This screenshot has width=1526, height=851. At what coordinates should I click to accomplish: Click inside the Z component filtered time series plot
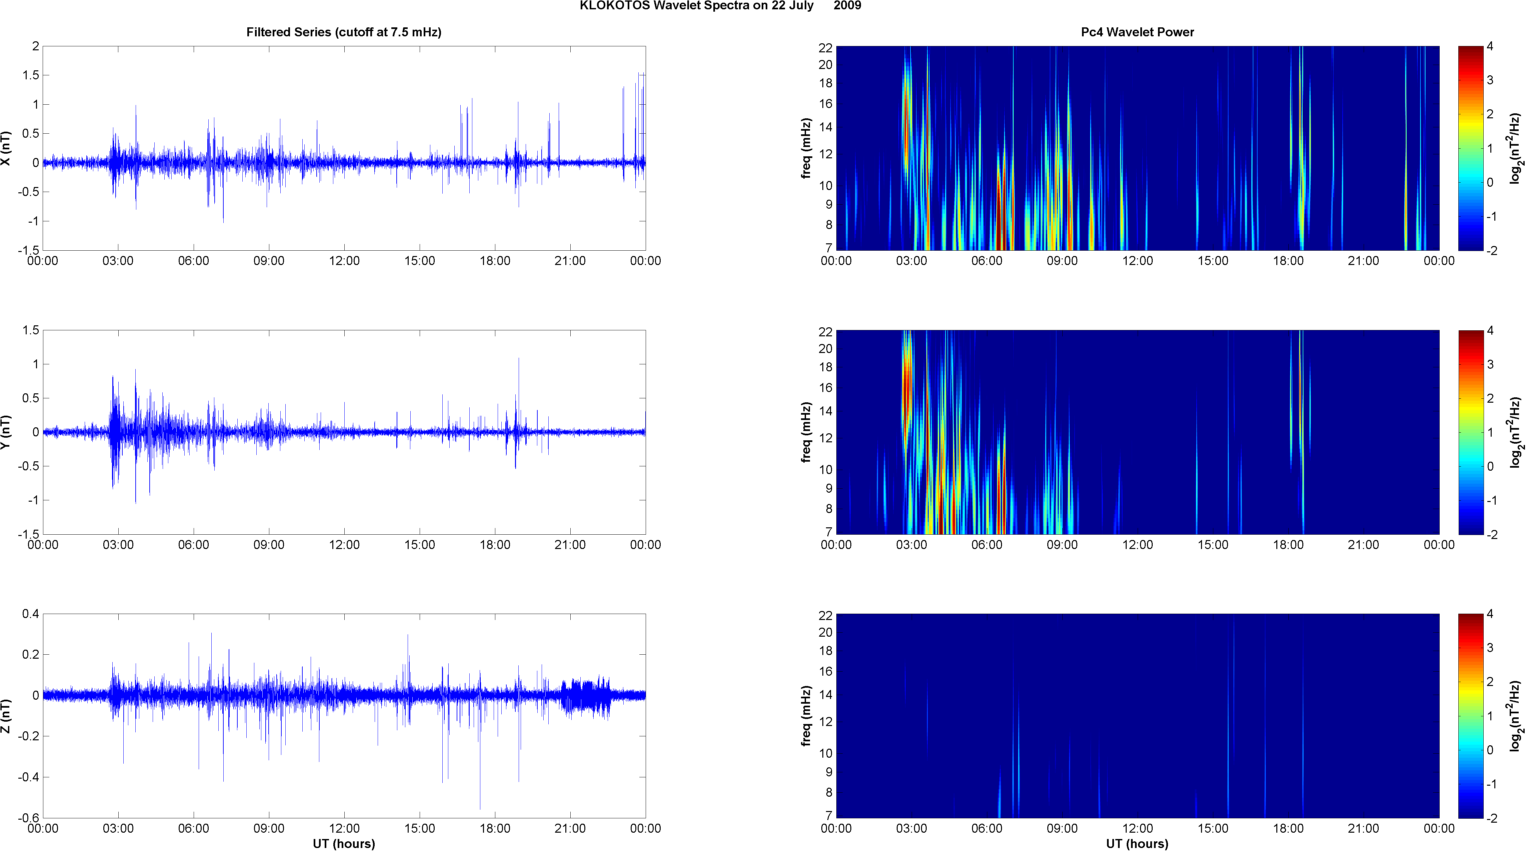point(344,716)
